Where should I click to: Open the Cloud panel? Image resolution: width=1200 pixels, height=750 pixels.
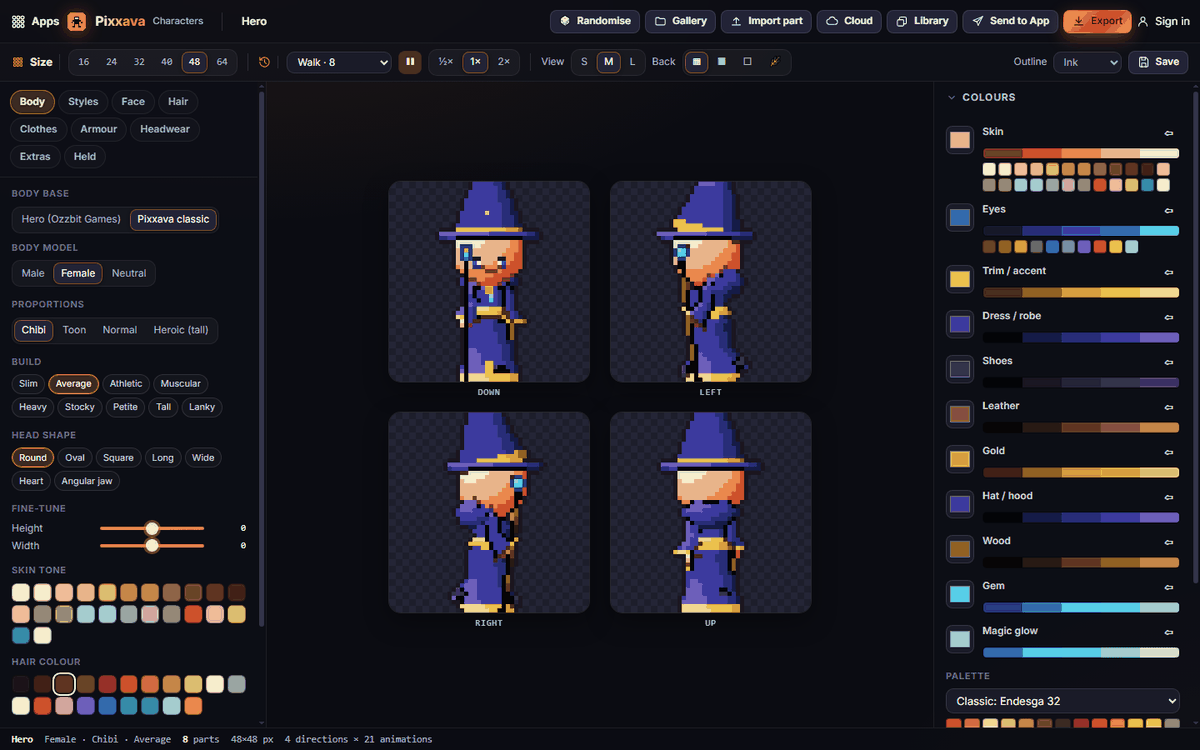tap(849, 21)
